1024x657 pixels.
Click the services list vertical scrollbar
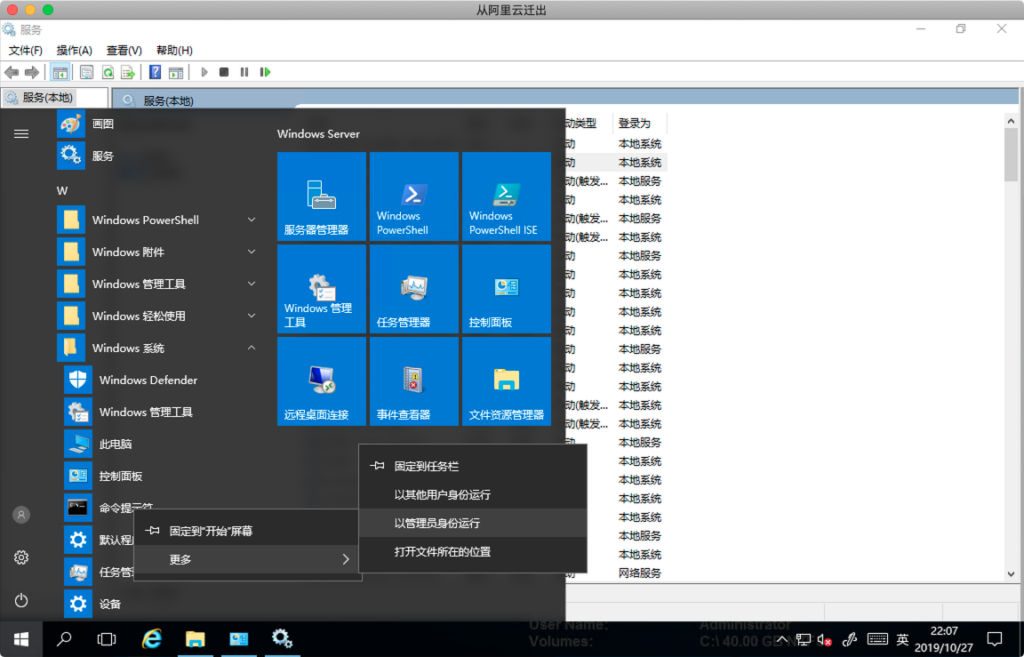point(1011,340)
